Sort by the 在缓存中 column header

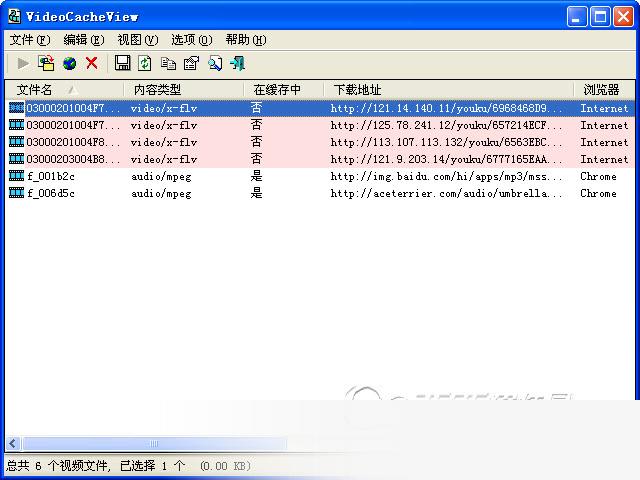[x=284, y=89]
